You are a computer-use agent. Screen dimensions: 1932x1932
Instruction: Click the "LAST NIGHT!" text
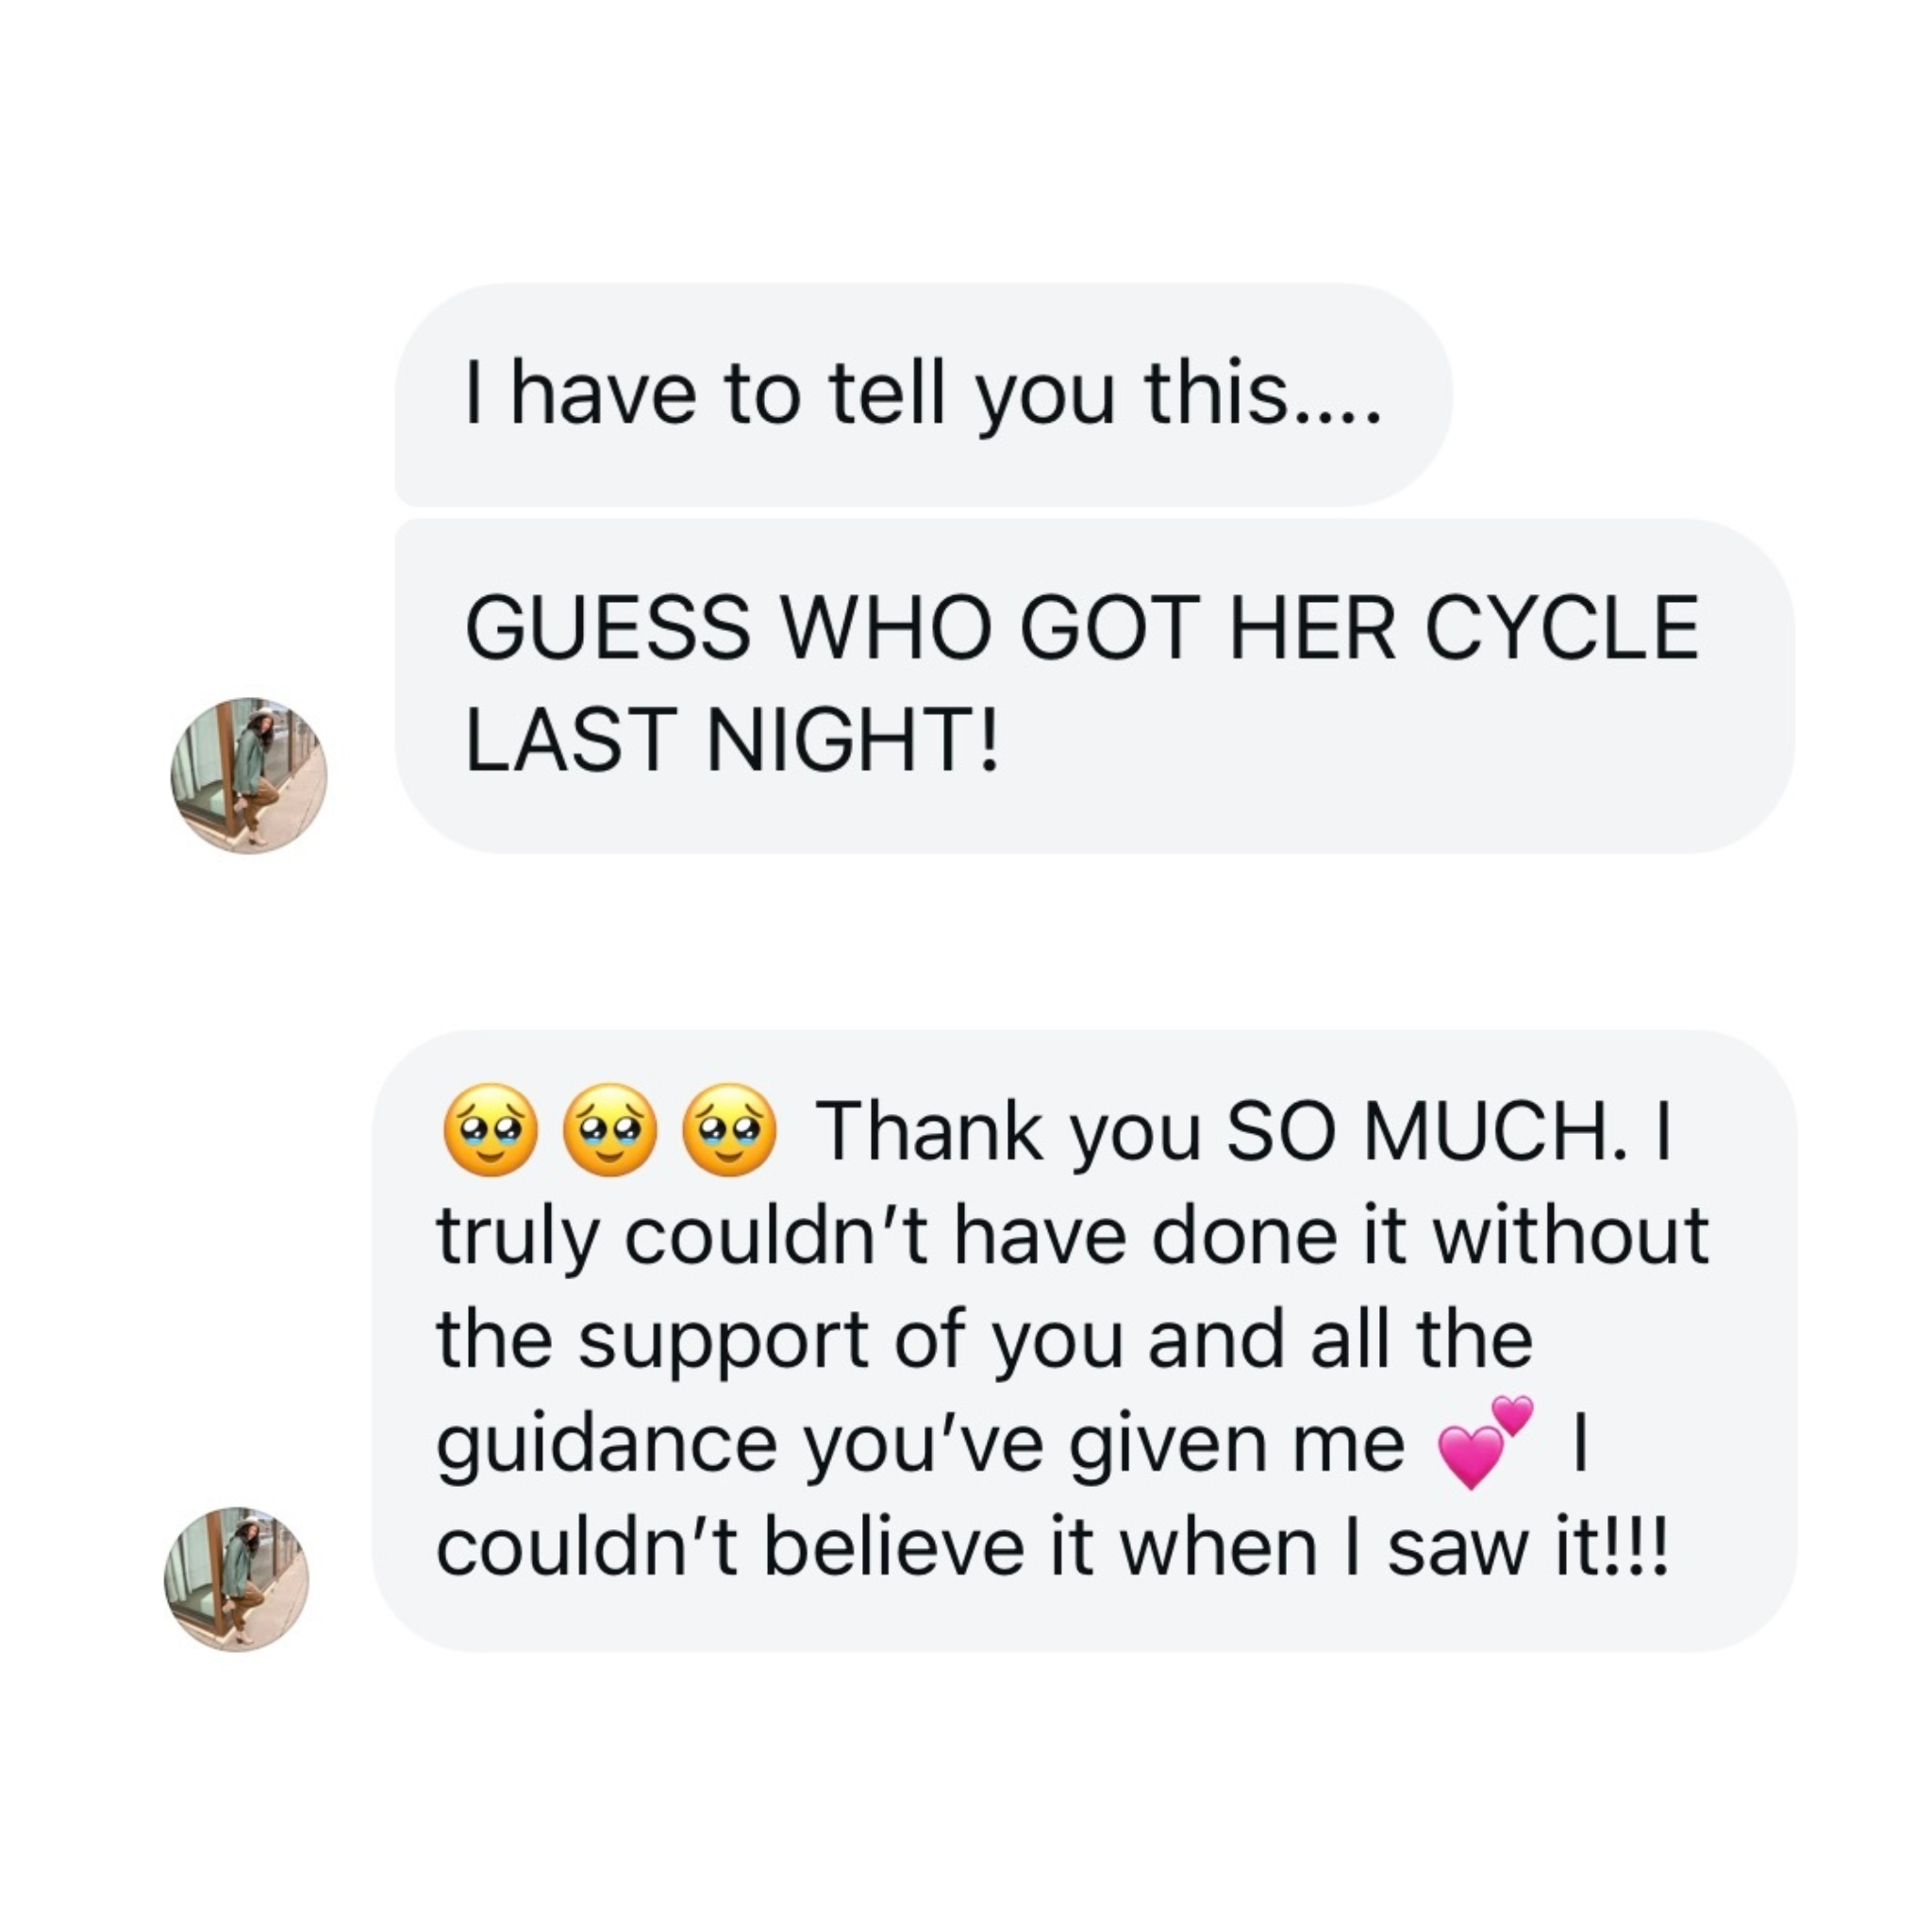[x=732, y=740]
